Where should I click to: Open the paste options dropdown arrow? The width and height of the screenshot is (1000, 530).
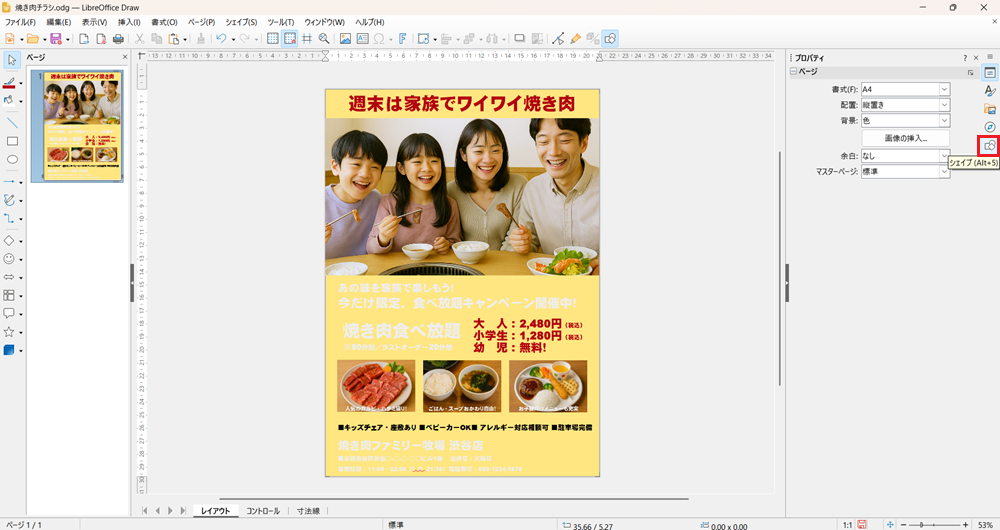185,40
